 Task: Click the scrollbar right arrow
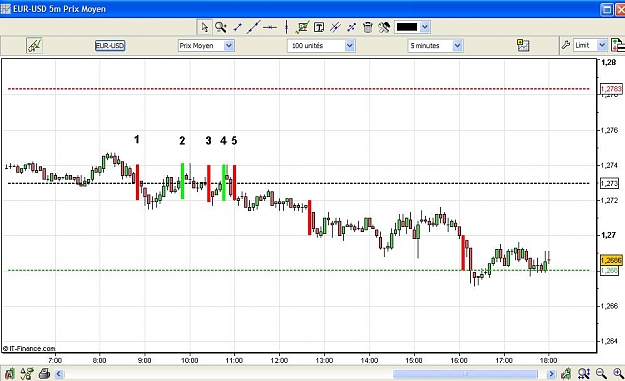(x=551, y=374)
